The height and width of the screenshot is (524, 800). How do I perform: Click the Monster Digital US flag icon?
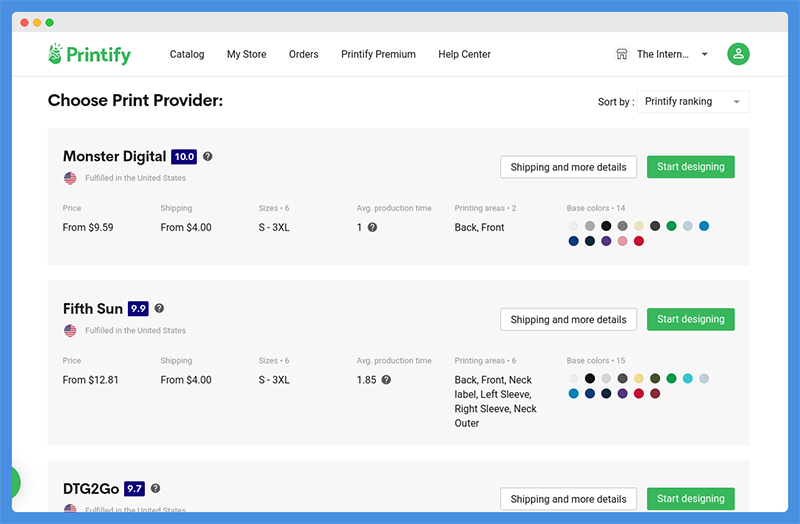point(70,178)
